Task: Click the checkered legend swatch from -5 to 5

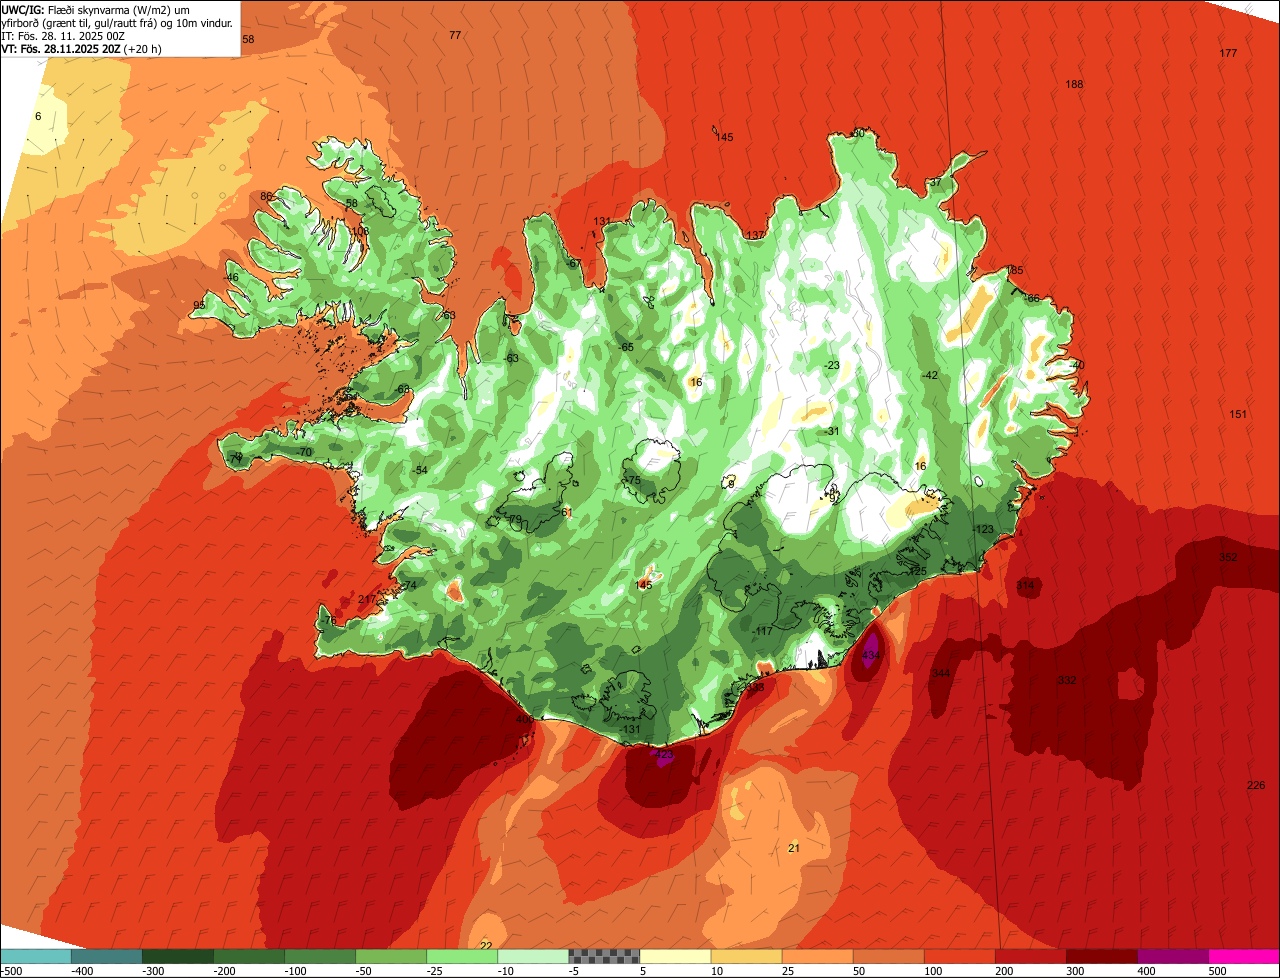Action: click(x=604, y=956)
